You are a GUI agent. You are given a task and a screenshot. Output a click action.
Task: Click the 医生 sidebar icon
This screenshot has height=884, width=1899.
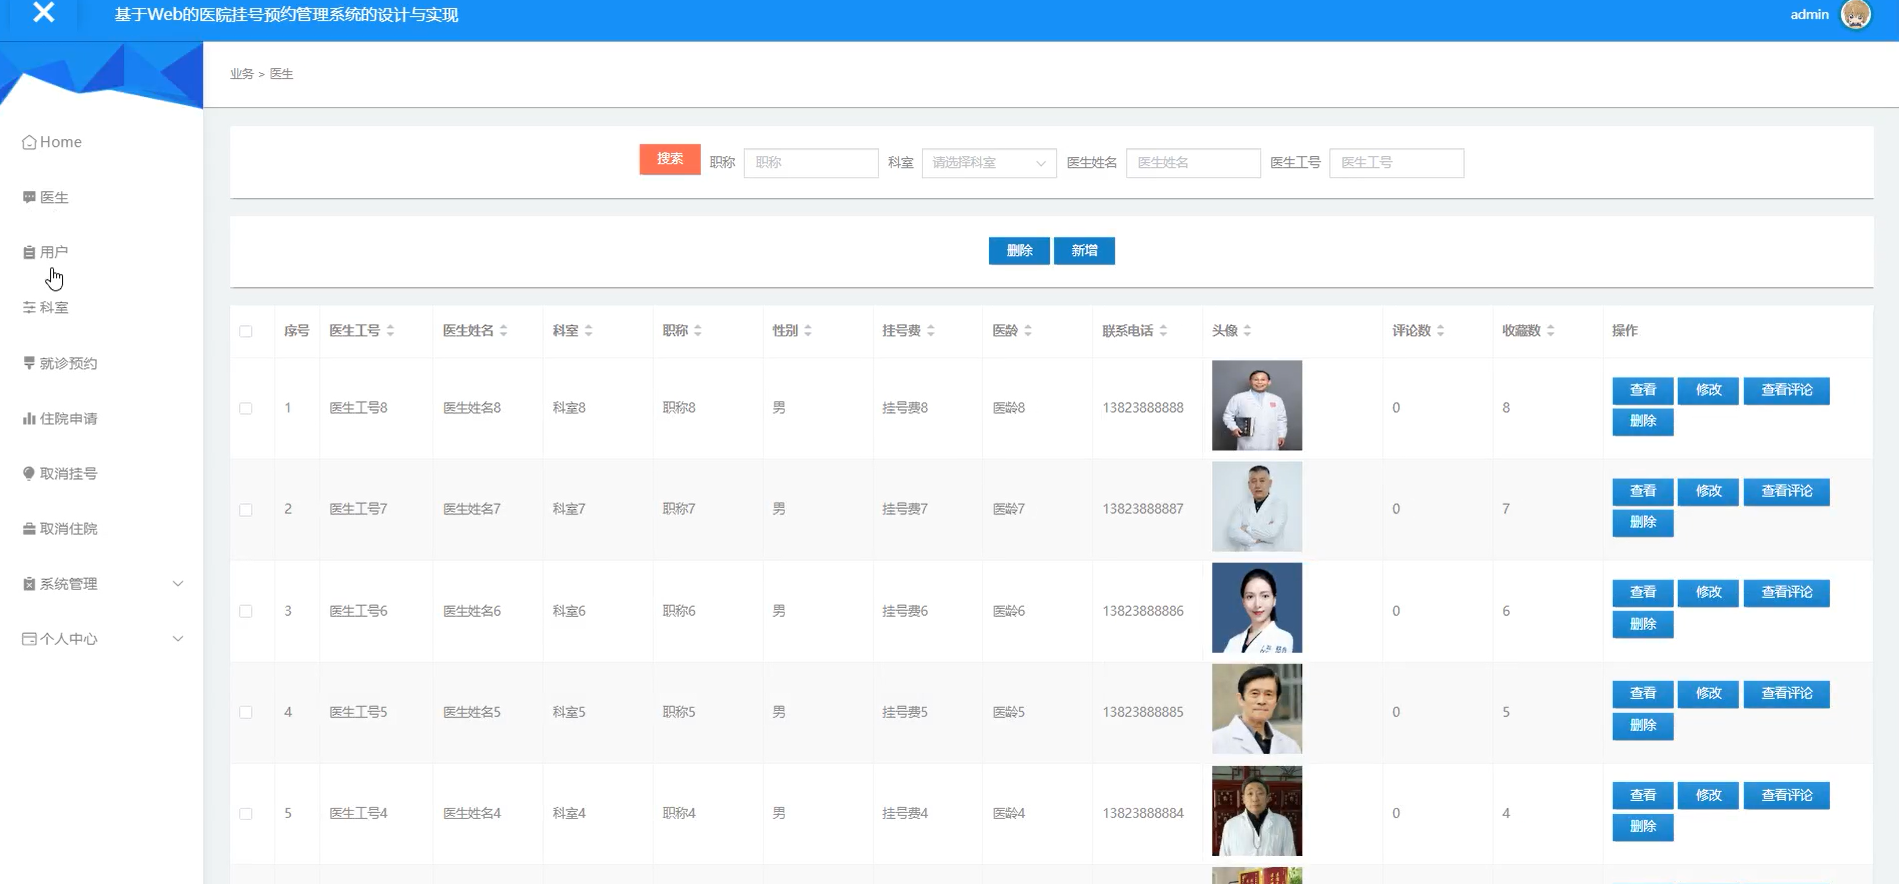coord(29,197)
